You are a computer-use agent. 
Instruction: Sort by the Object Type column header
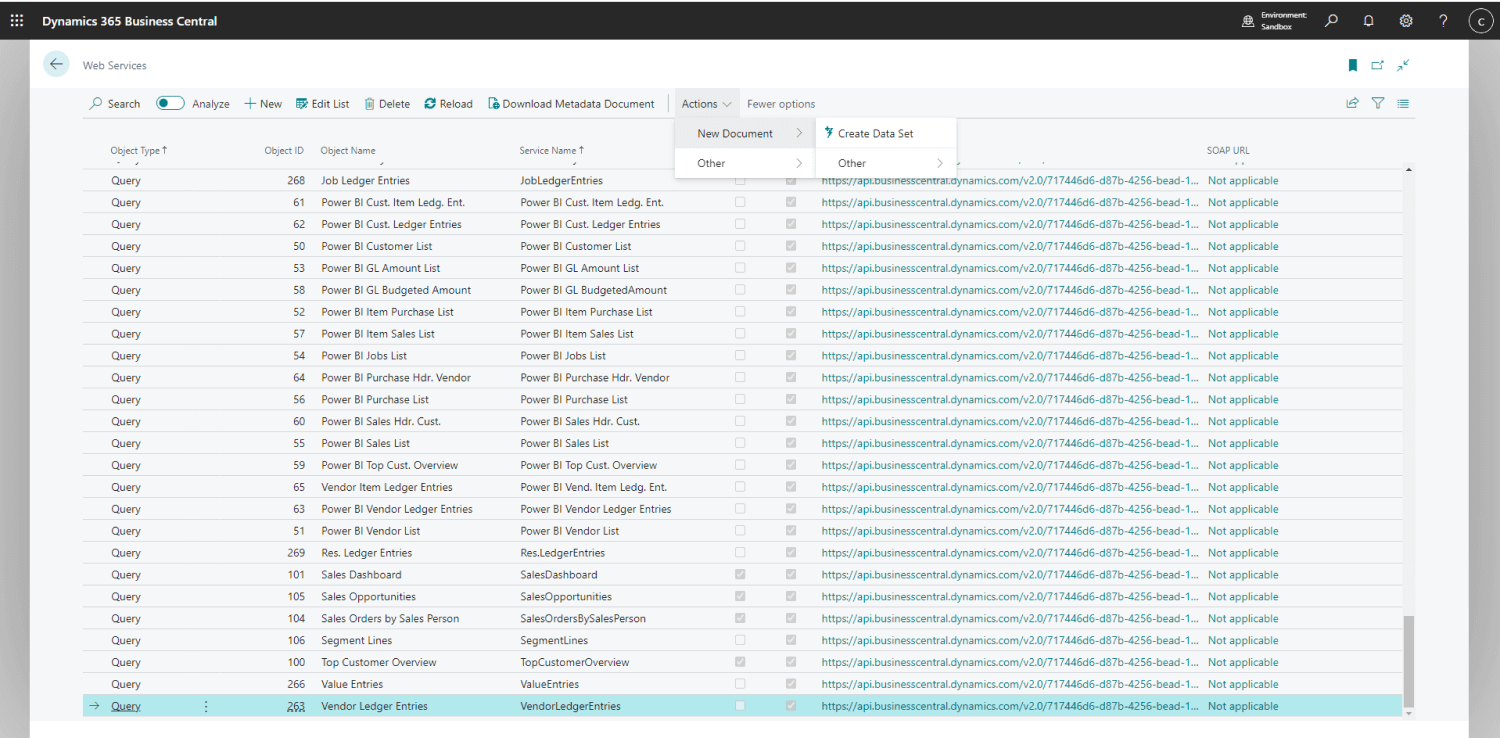pos(138,150)
